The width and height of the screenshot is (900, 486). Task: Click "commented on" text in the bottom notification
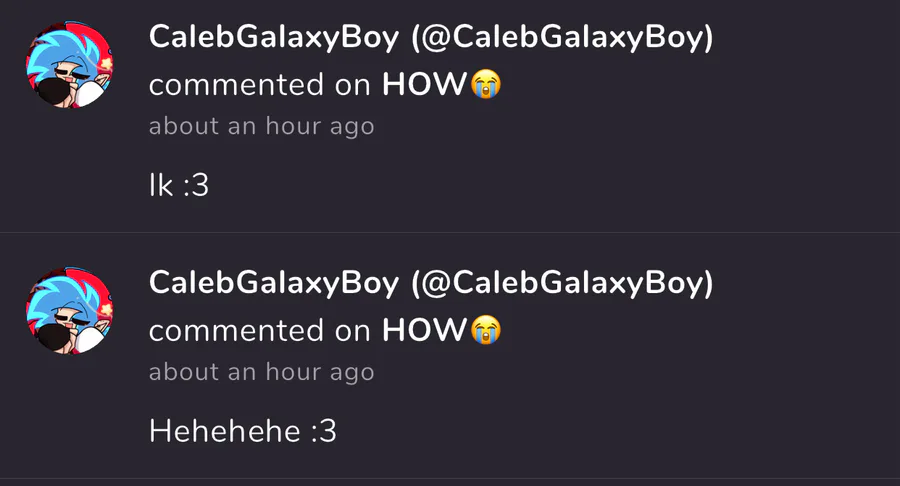(x=261, y=330)
